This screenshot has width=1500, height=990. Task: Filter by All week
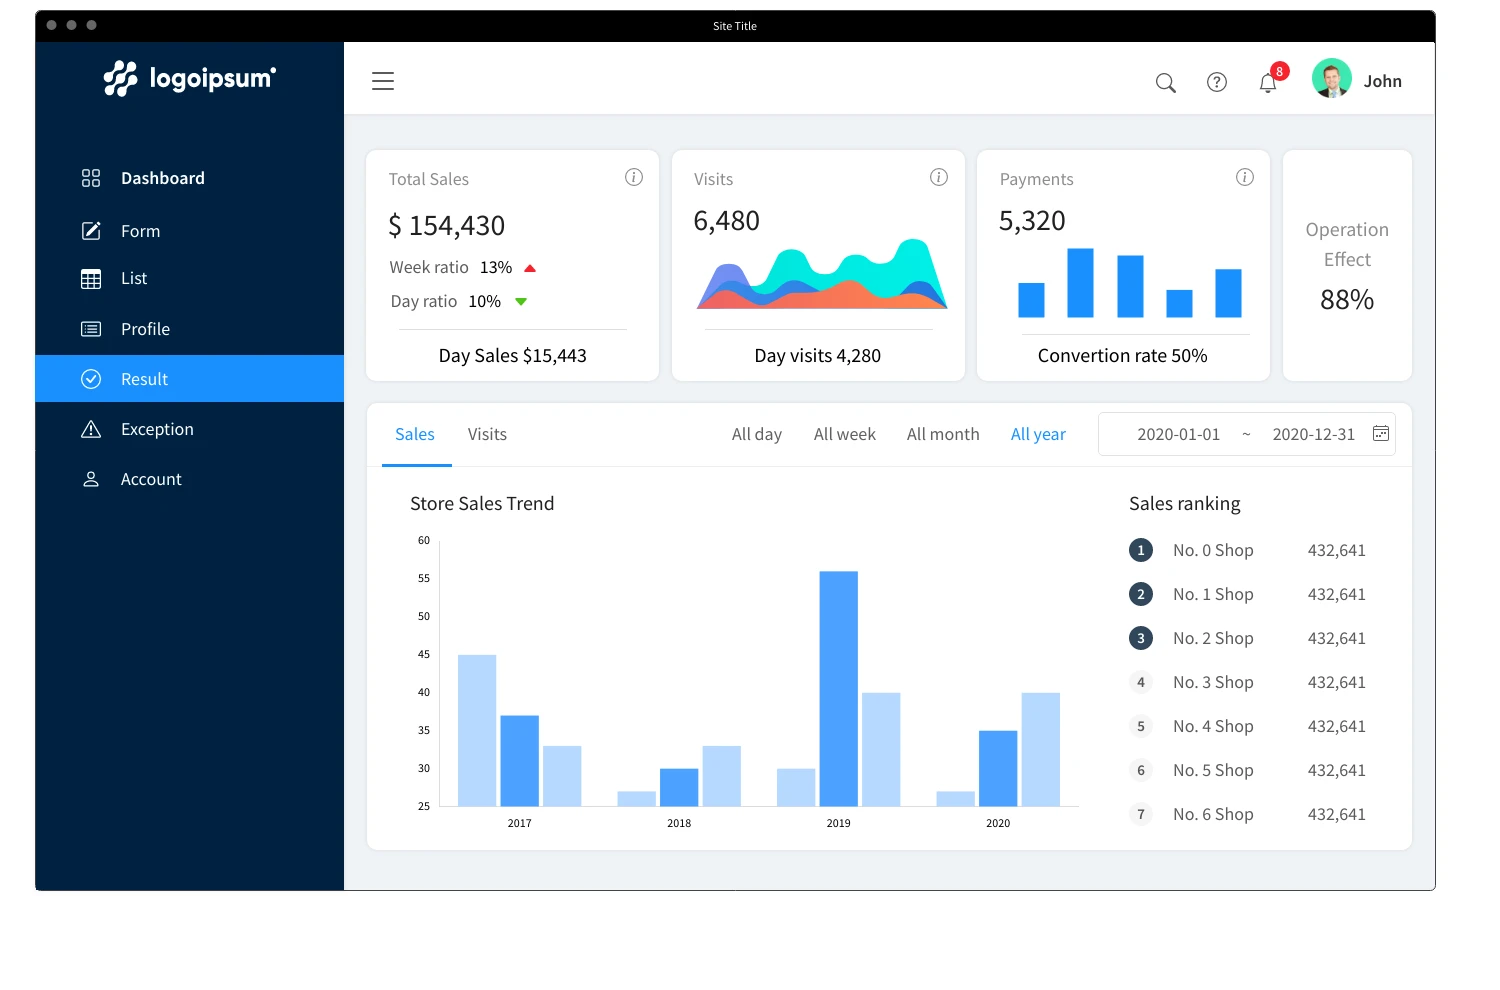click(x=844, y=434)
